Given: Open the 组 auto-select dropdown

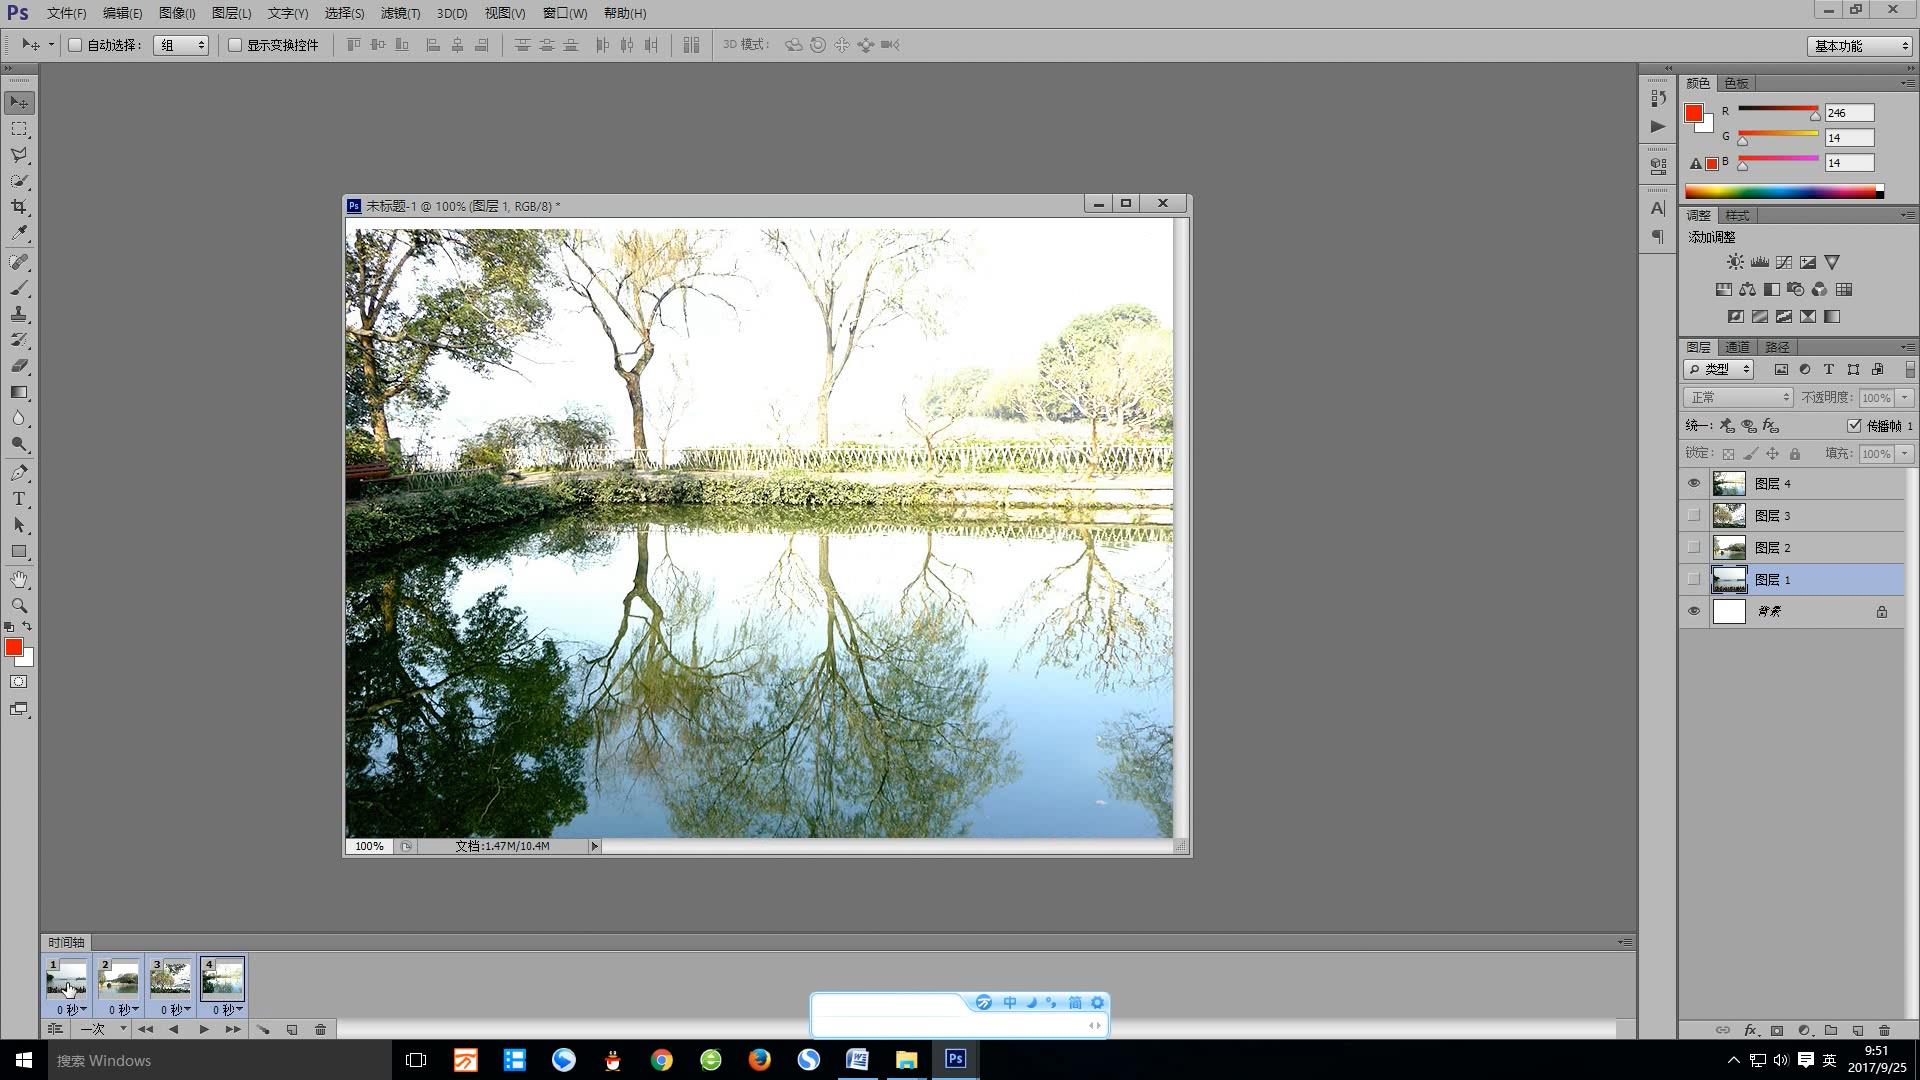Looking at the screenshot, I should coord(181,45).
